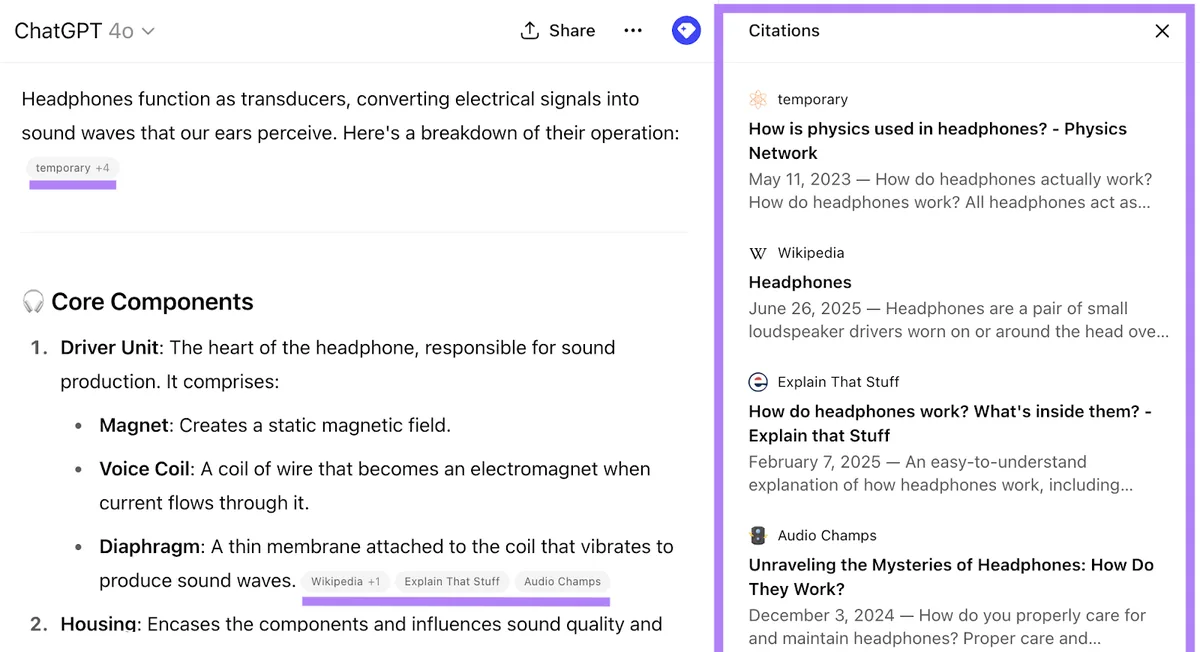The height and width of the screenshot is (652, 1200).
Task: Click the 'Magnet' bullet term
Action: click(134, 426)
